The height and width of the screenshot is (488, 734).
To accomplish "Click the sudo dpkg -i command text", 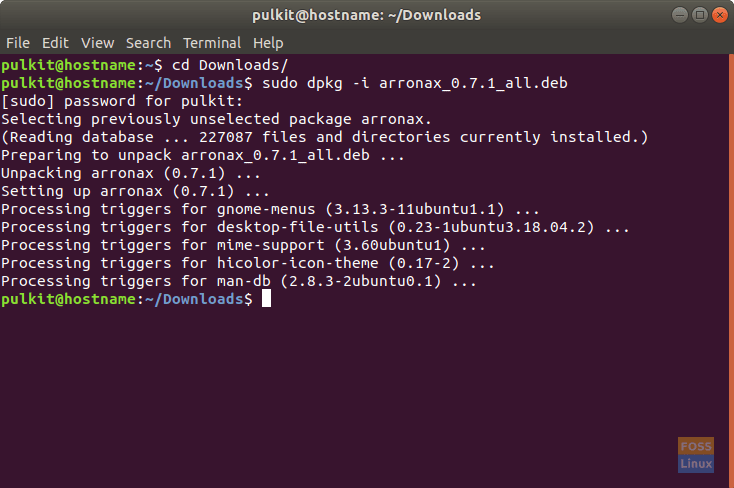I will 415,83.
